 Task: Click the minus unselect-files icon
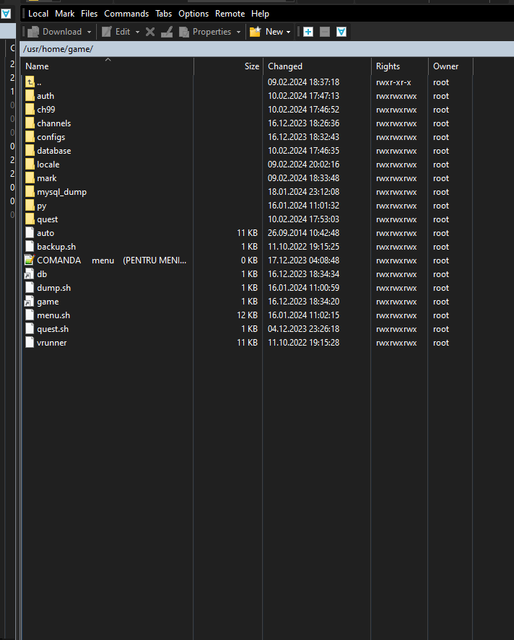[x=325, y=32]
